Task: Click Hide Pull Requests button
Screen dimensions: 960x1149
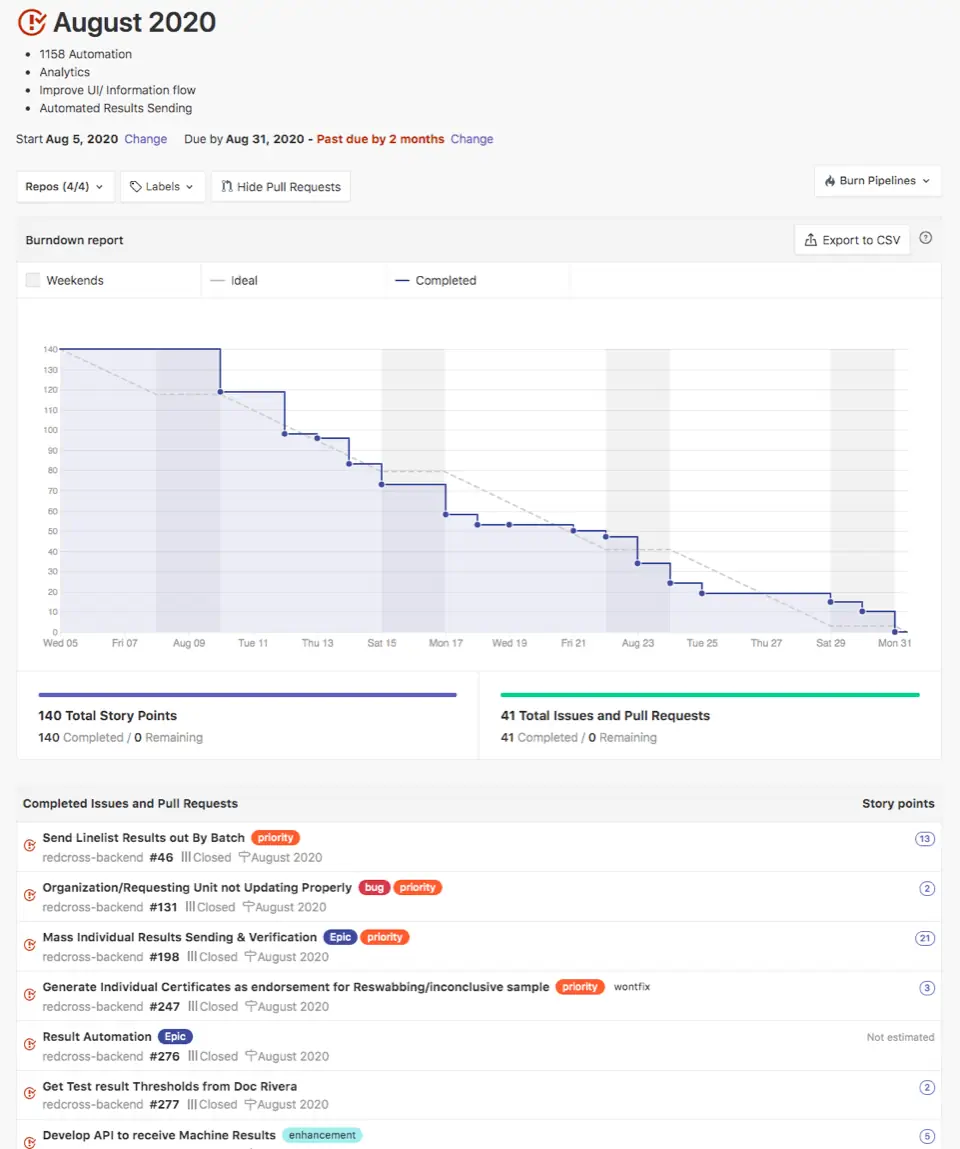Action: click(x=281, y=187)
